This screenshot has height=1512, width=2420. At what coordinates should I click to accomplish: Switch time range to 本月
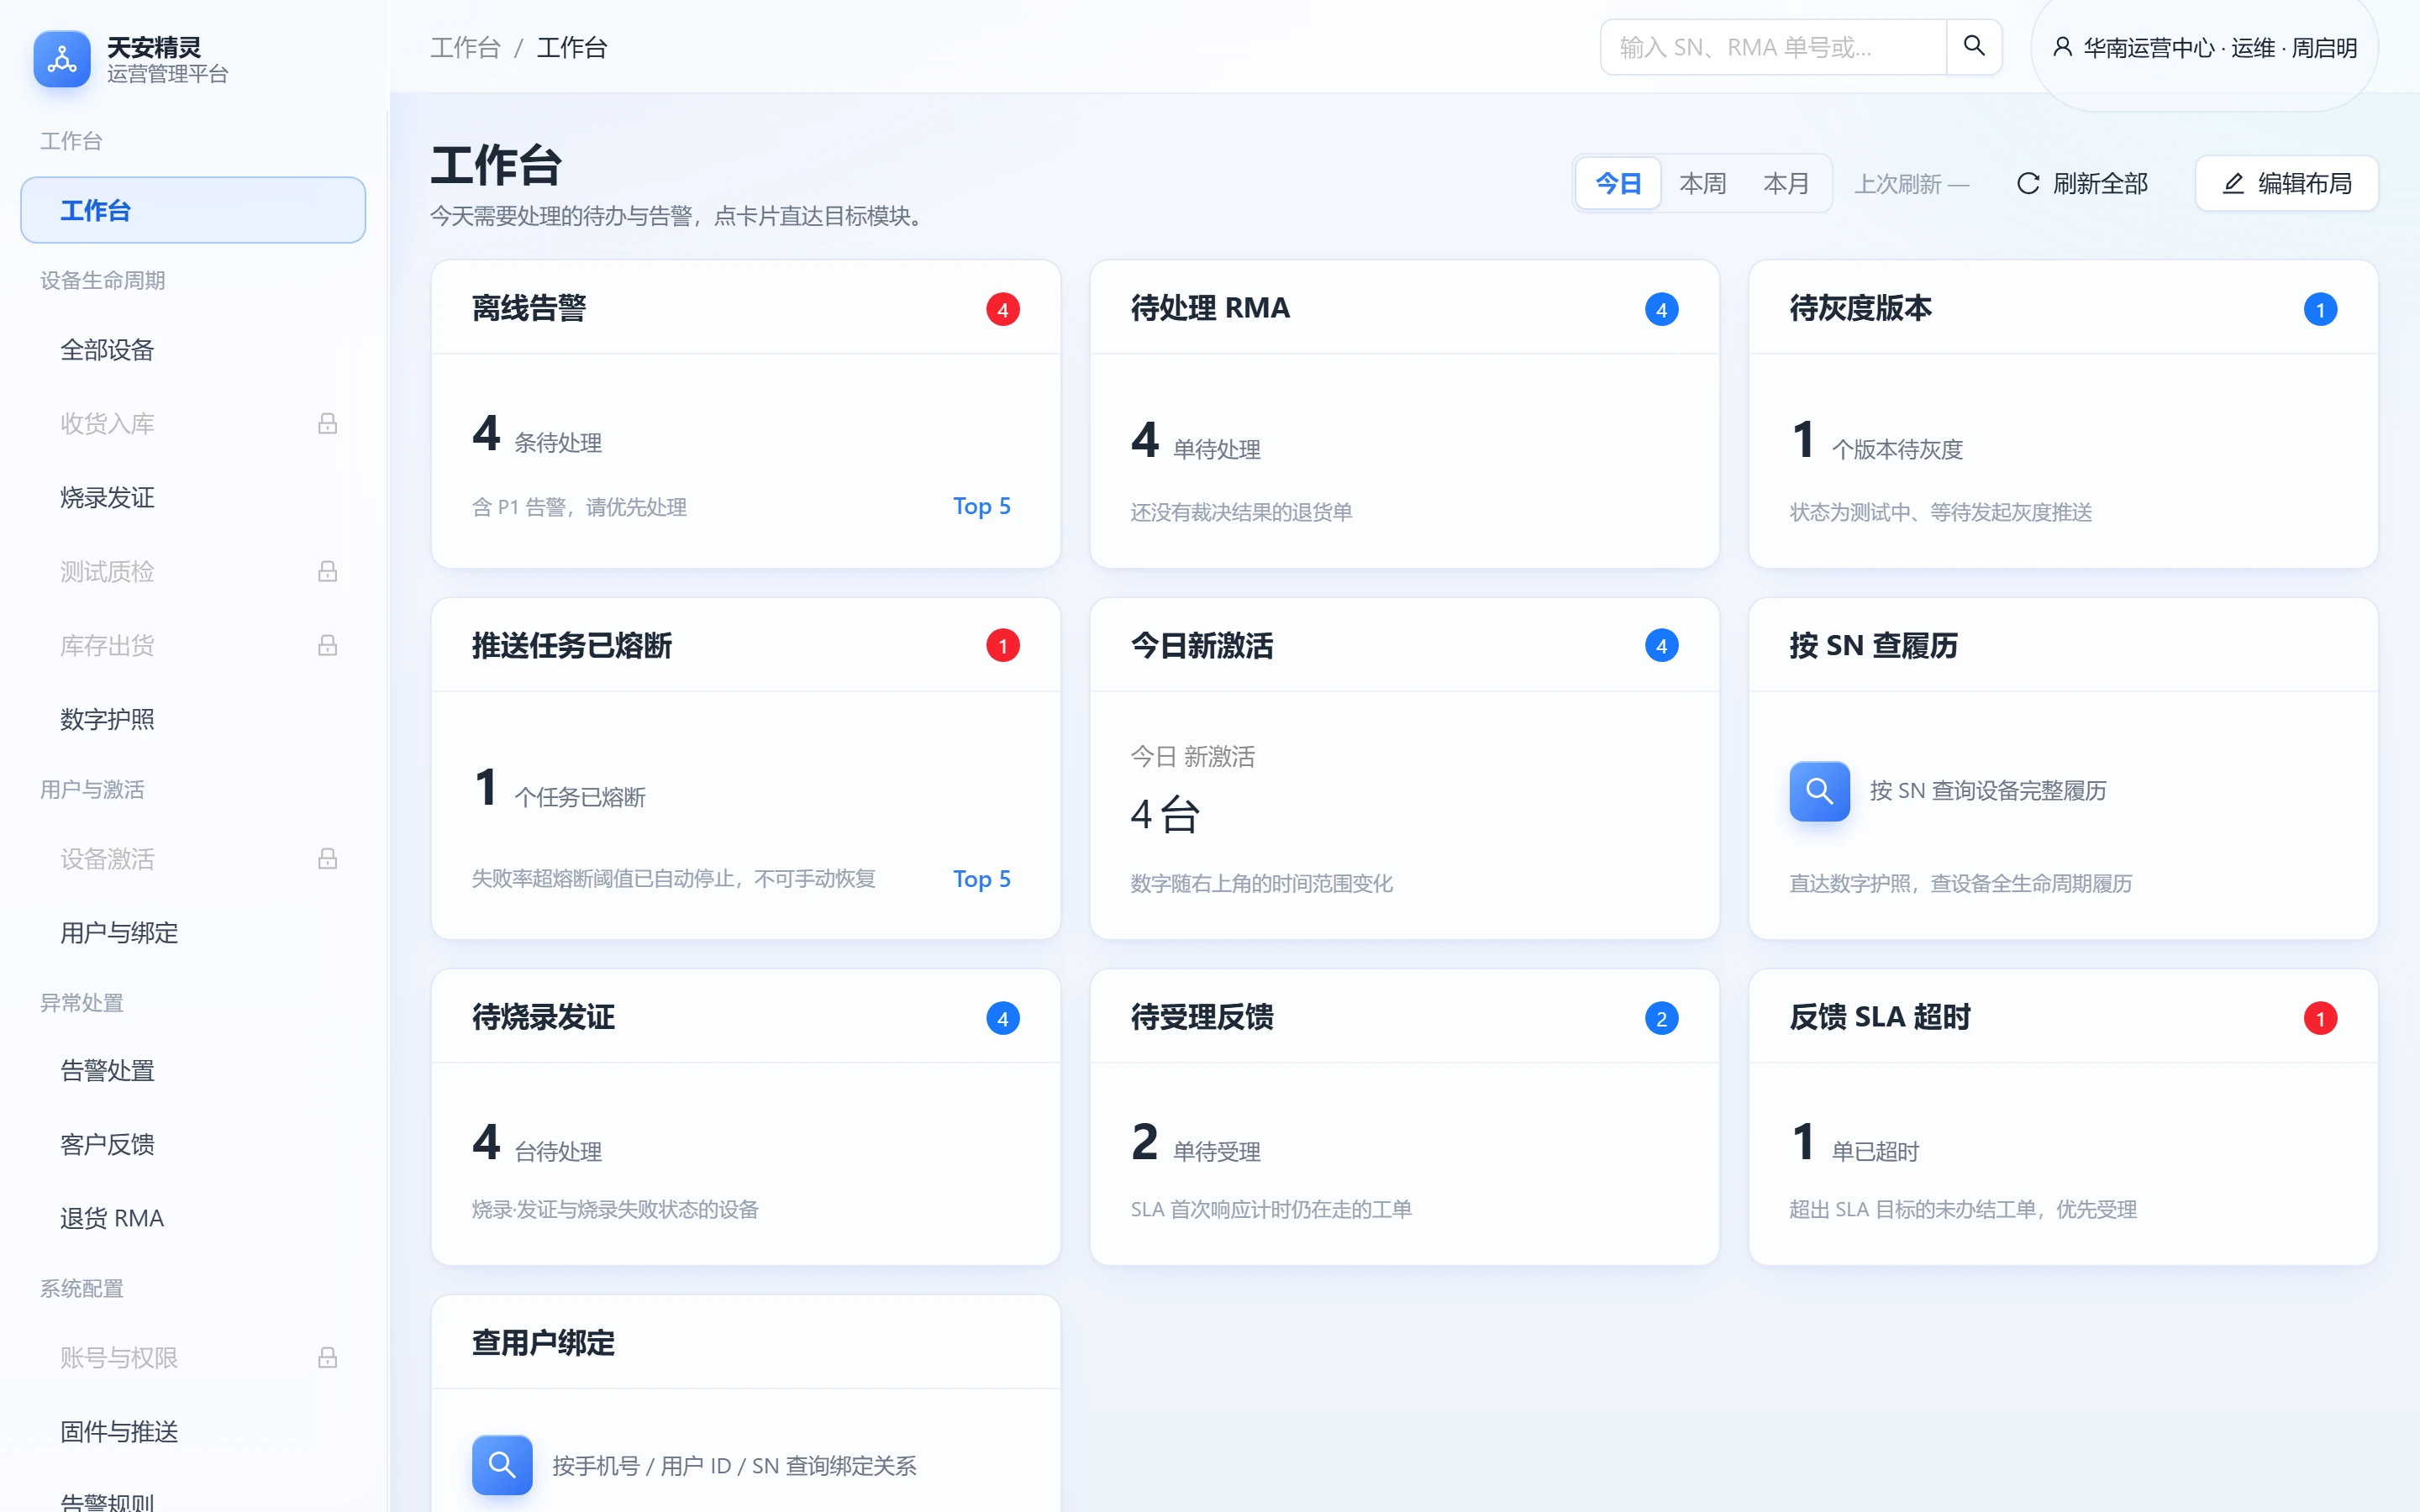(1786, 183)
